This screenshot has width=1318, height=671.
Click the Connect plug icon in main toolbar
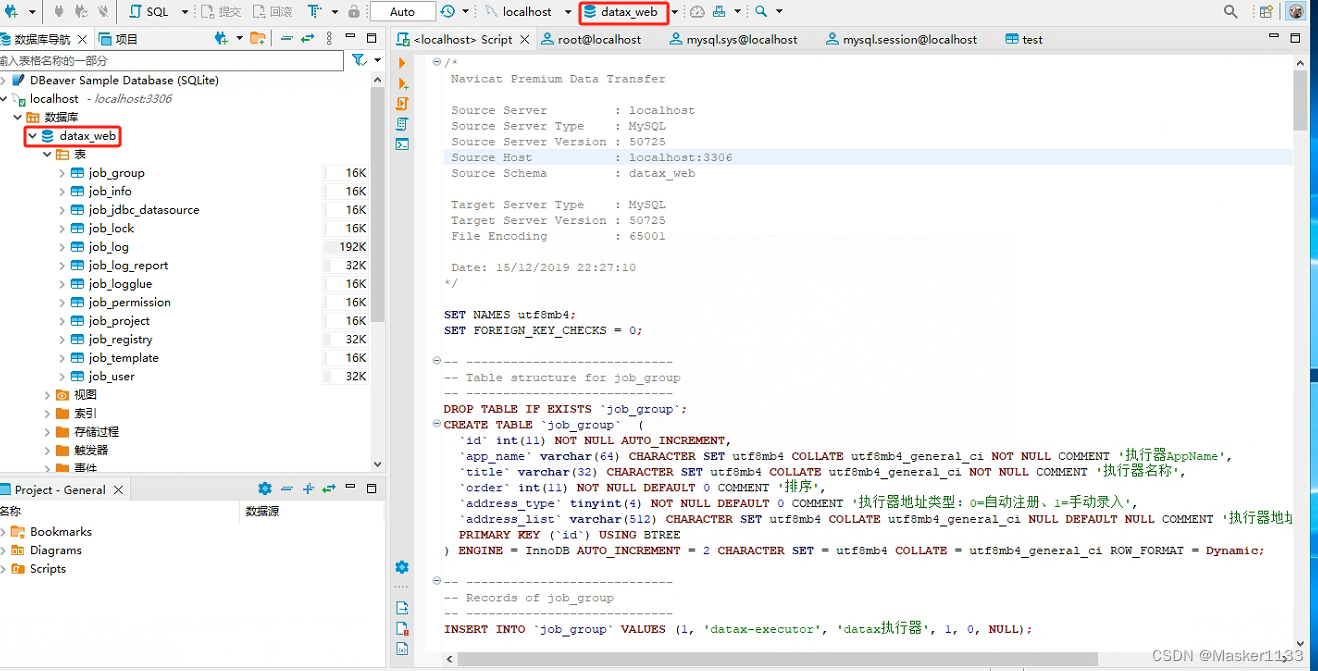[59, 11]
